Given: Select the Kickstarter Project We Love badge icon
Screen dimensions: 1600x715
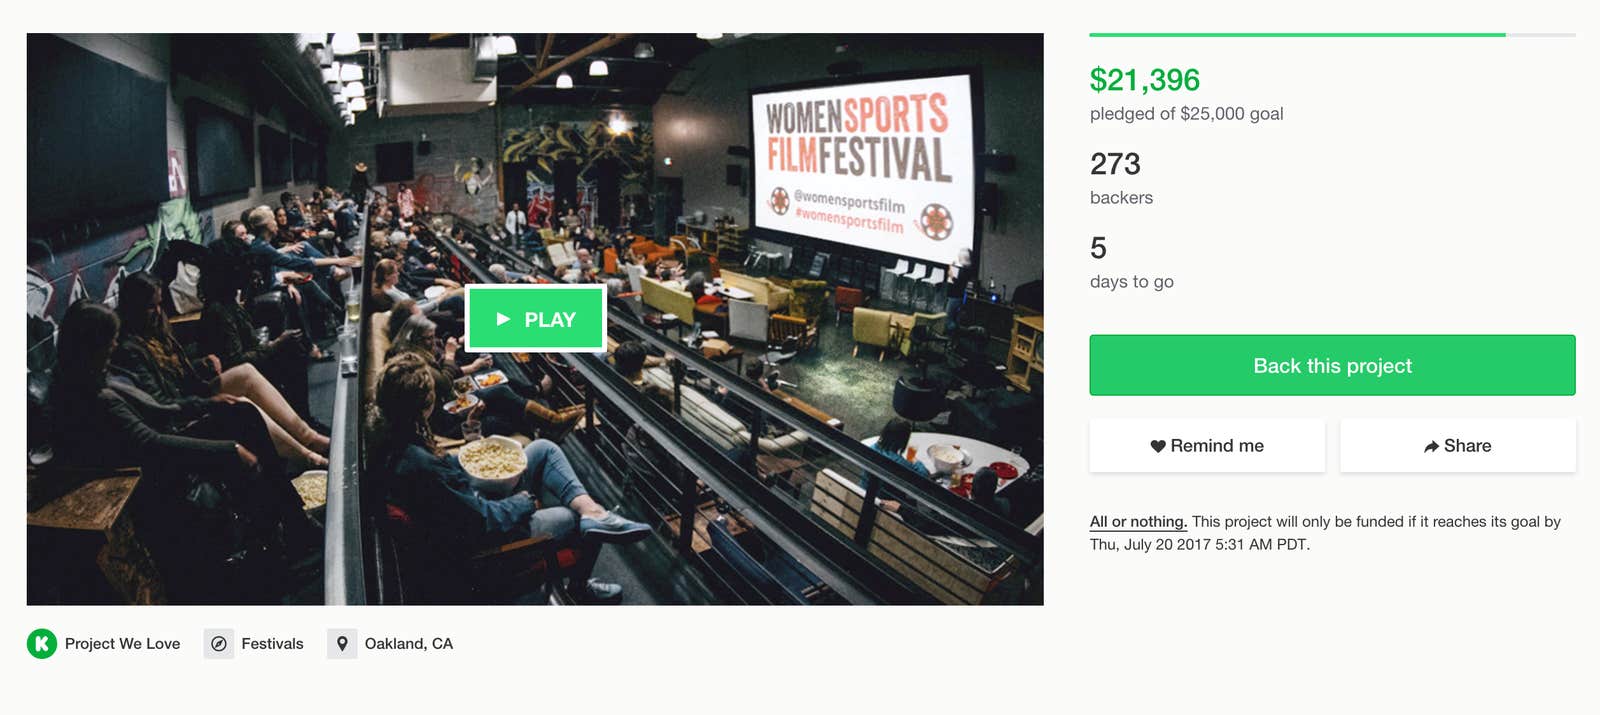Looking at the screenshot, I should pos(40,643).
